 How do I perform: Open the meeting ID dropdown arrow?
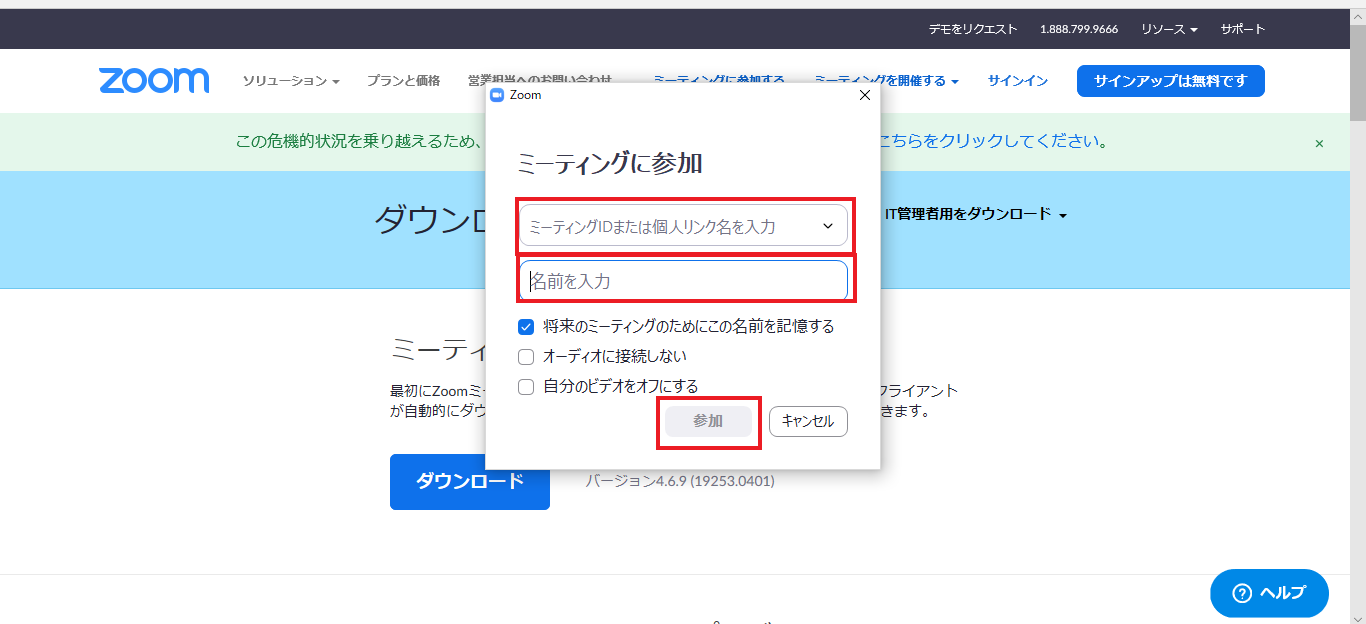click(x=828, y=226)
